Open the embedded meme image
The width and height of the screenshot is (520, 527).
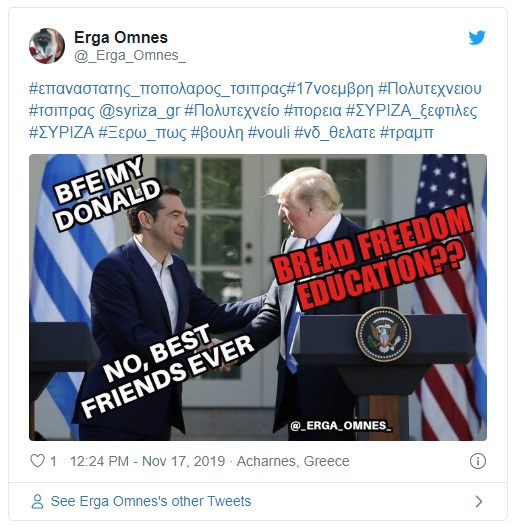258,297
